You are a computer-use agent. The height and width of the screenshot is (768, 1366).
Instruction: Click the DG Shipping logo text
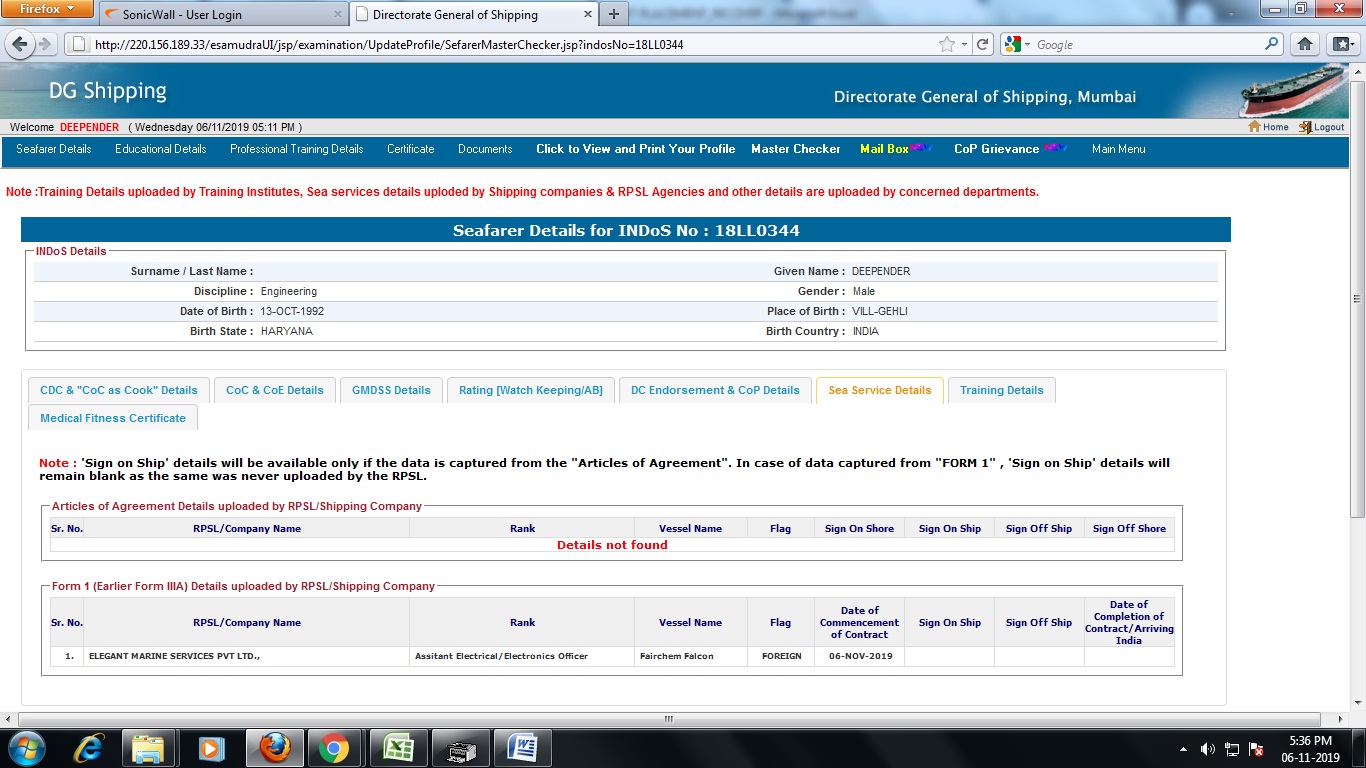pyautogui.click(x=108, y=92)
